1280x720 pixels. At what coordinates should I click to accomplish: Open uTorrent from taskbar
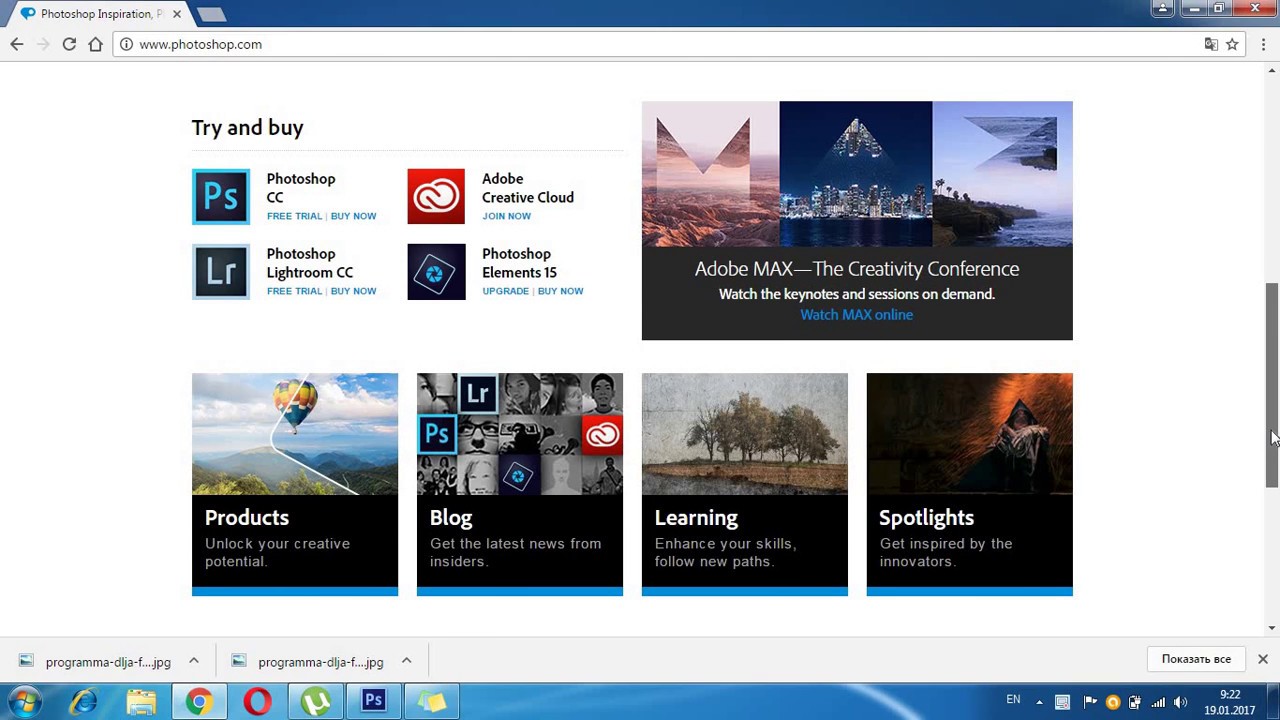coord(315,702)
